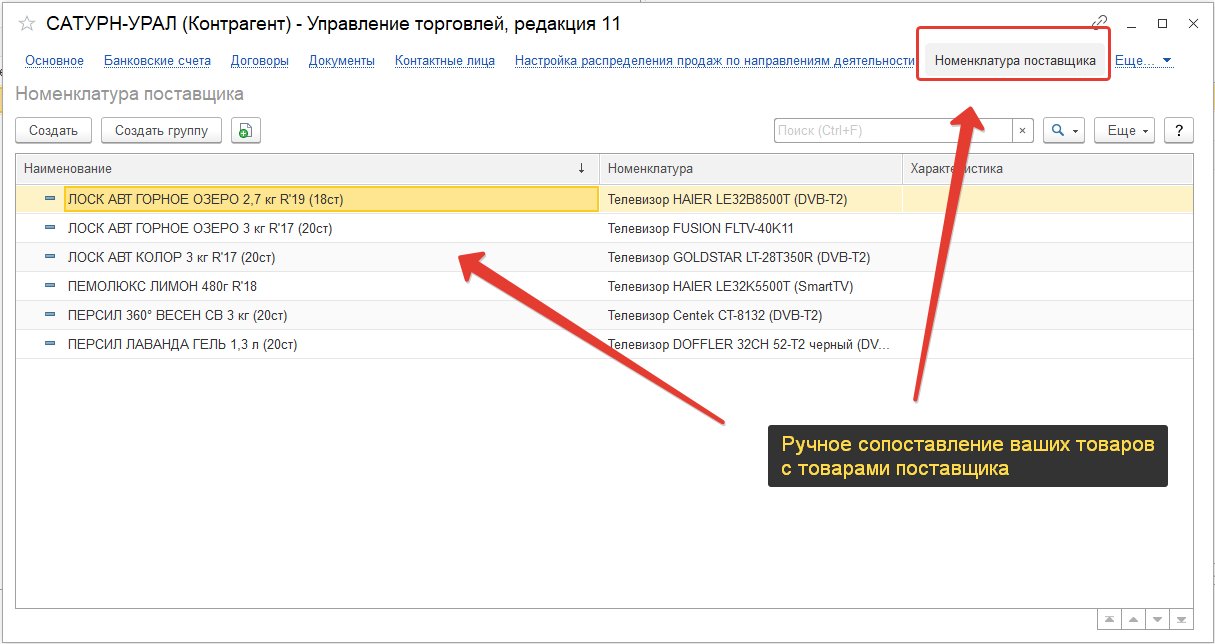Open the Контактные лица section
The image size is (1215, 644).
pos(445,61)
